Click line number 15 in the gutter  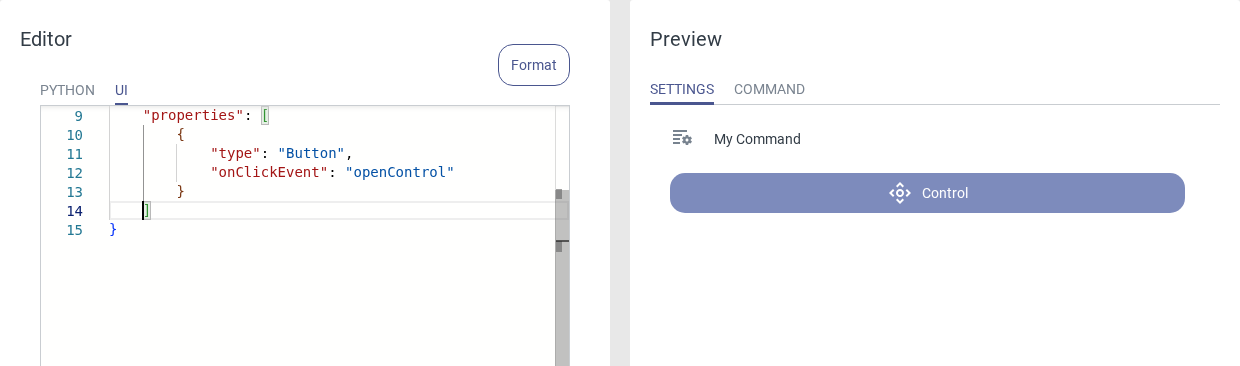click(x=74, y=230)
